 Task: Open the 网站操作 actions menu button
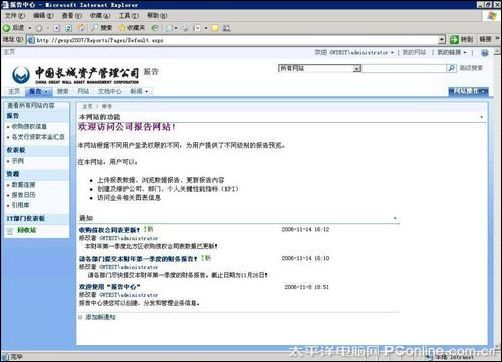pos(468,91)
